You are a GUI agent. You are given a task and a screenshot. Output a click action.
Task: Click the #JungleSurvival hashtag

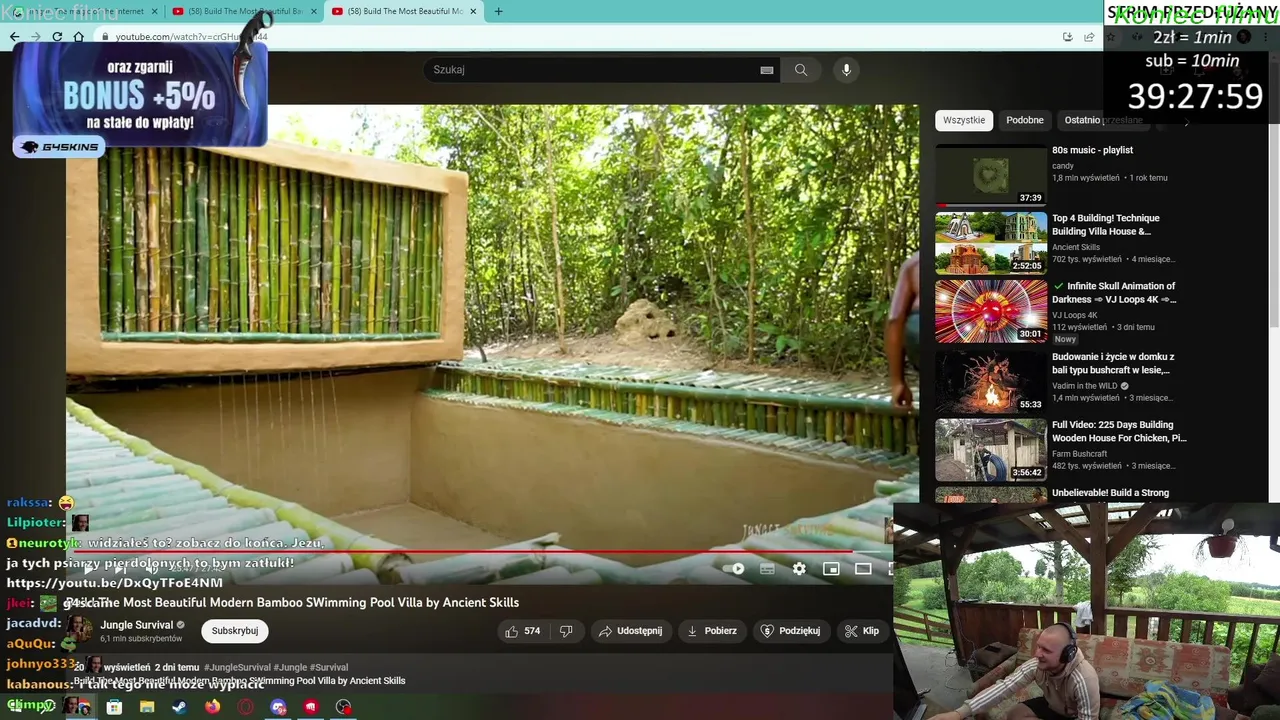[238, 667]
